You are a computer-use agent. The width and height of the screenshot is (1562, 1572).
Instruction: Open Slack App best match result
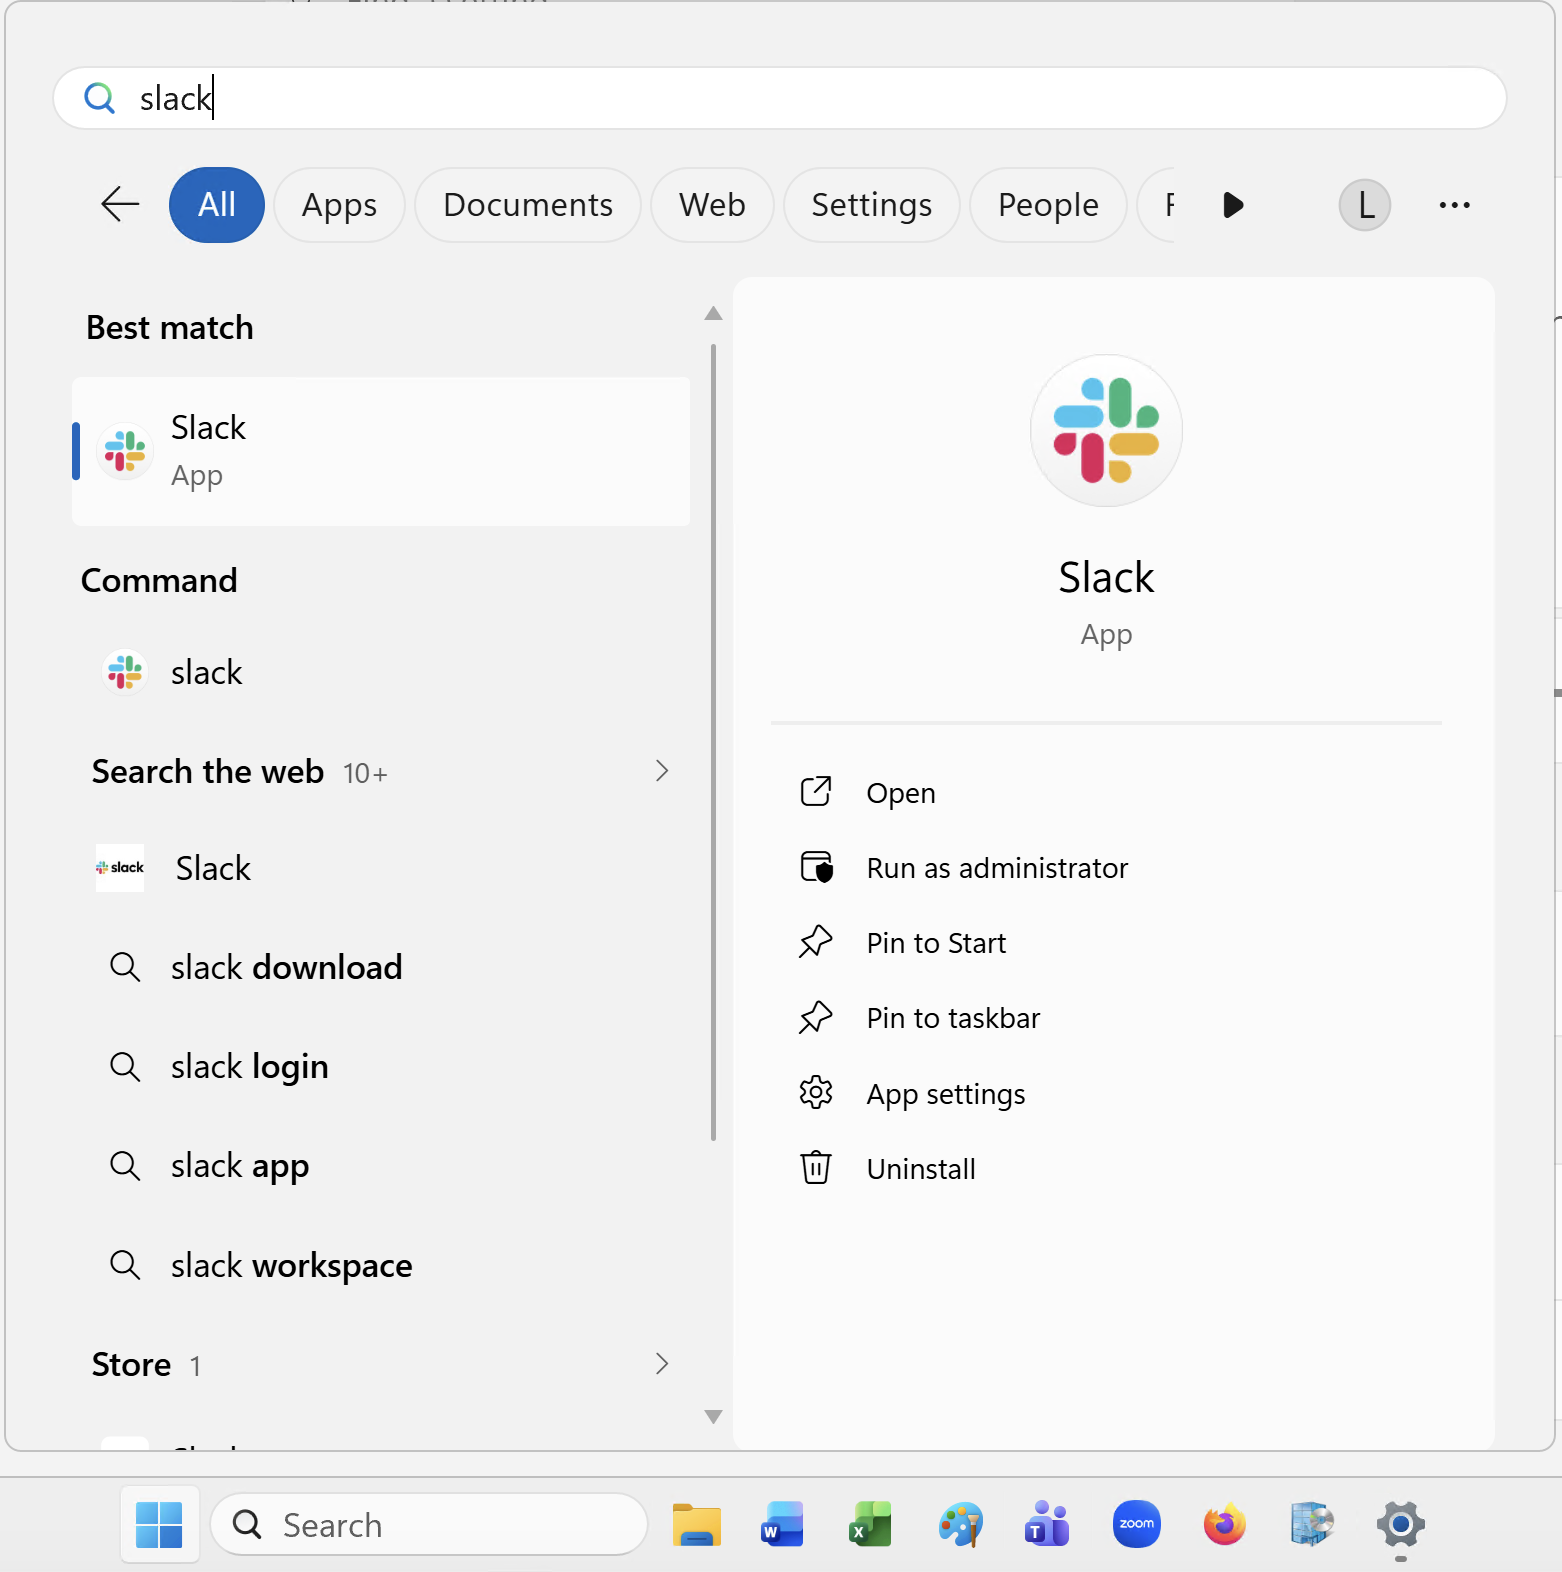pos(381,451)
